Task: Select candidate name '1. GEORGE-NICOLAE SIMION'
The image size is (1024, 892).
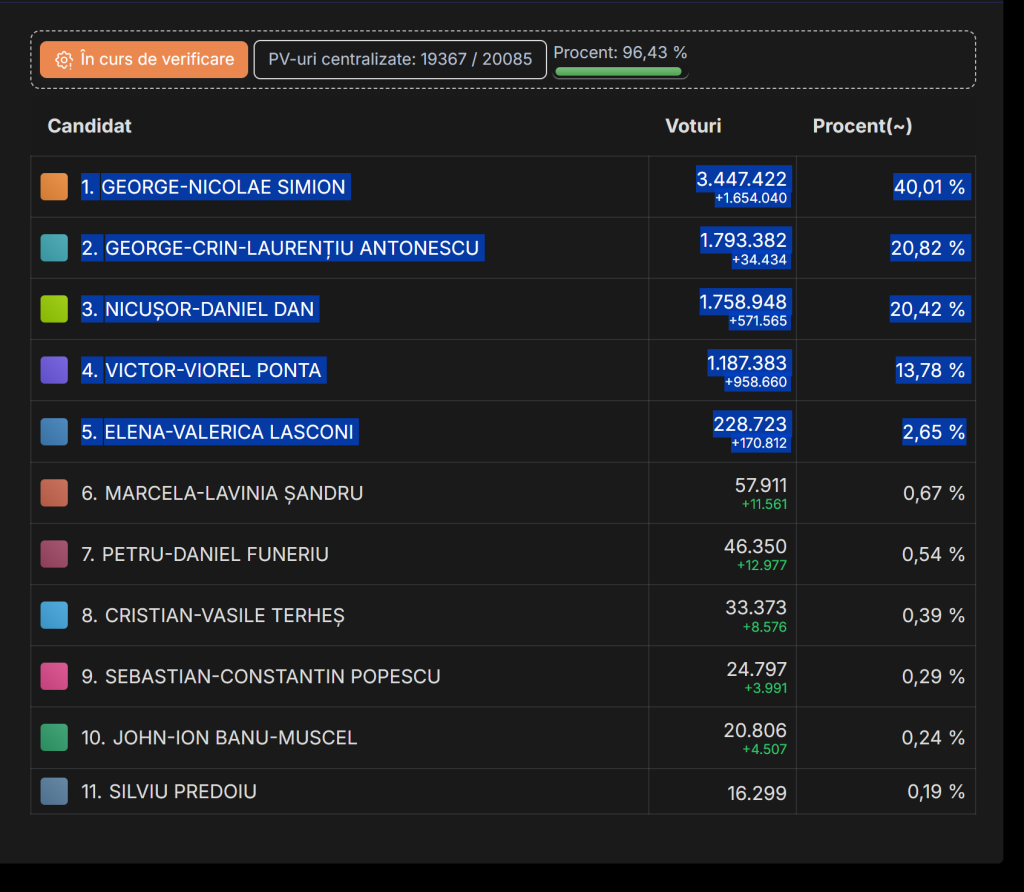Action: pos(216,187)
